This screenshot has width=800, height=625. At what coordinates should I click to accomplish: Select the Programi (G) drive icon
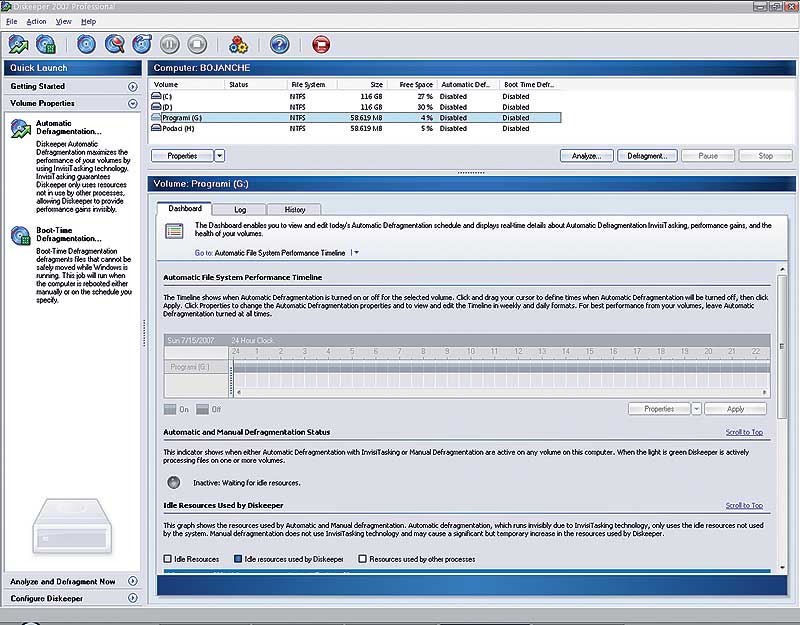click(x=156, y=117)
